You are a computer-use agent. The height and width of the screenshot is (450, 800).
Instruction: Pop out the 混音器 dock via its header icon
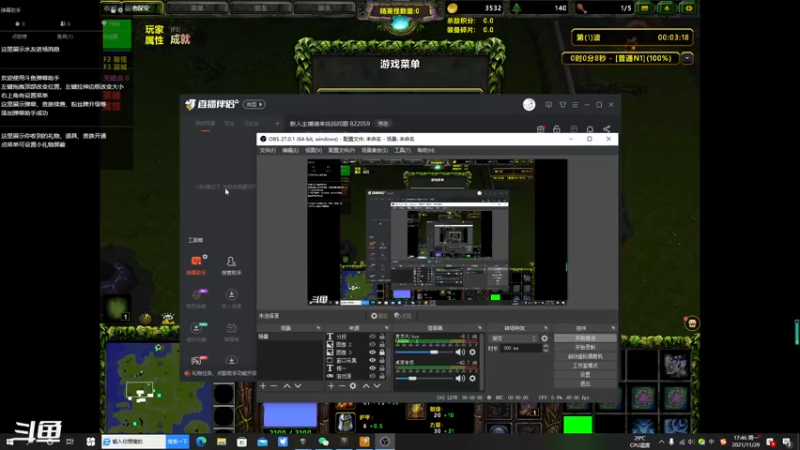[x=480, y=328]
